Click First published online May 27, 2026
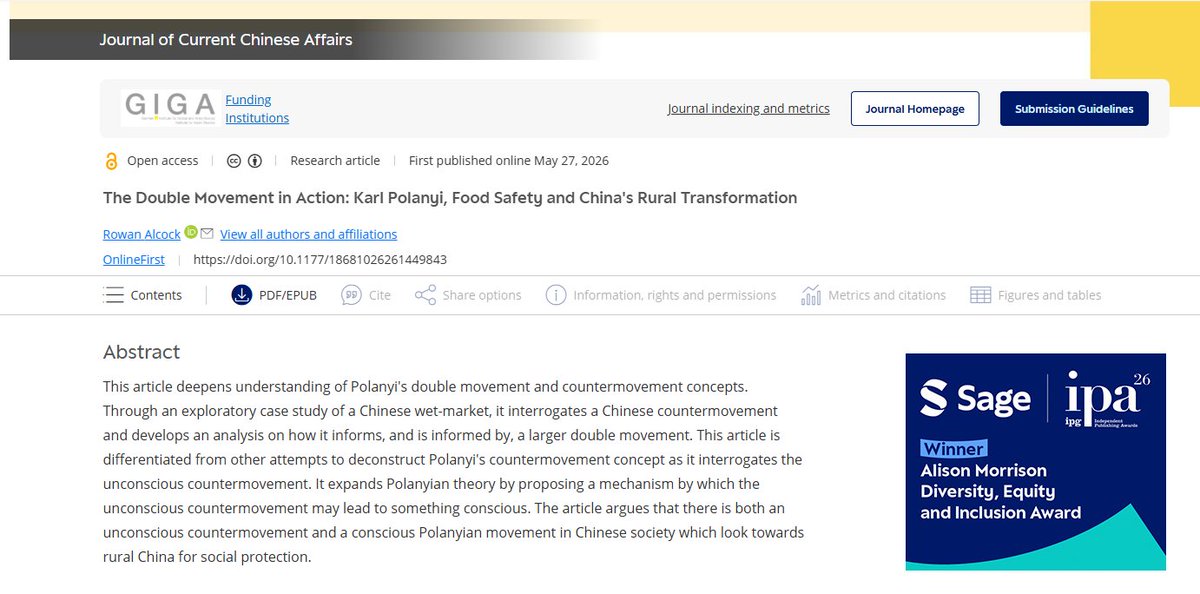The height and width of the screenshot is (594, 1200). (509, 161)
